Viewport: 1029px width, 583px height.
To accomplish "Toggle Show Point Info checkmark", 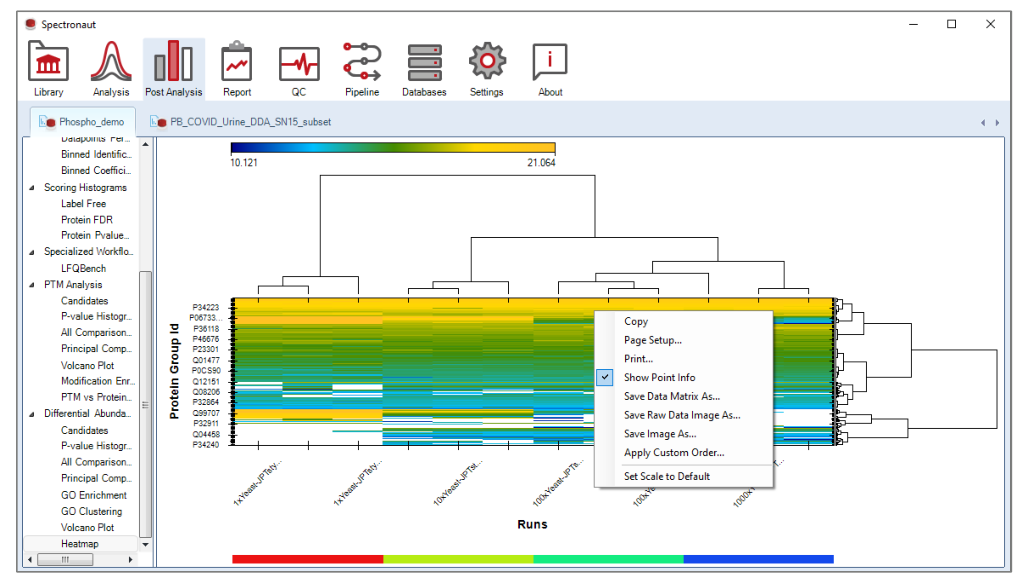I will (605, 378).
